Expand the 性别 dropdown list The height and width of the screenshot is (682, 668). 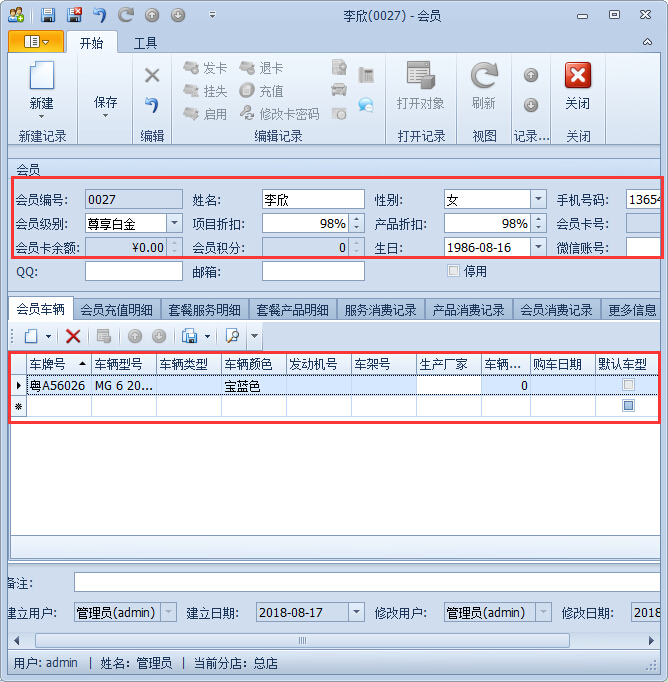538,200
